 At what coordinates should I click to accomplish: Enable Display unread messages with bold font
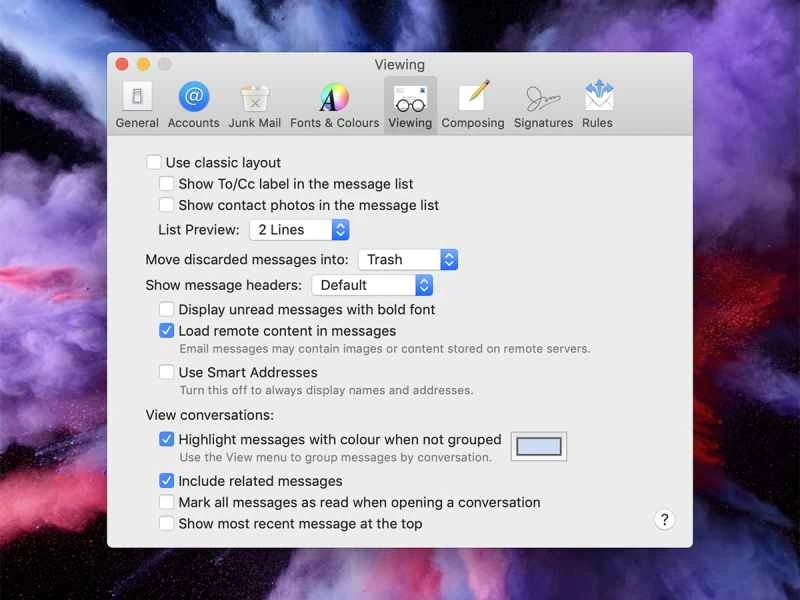(167, 309)
